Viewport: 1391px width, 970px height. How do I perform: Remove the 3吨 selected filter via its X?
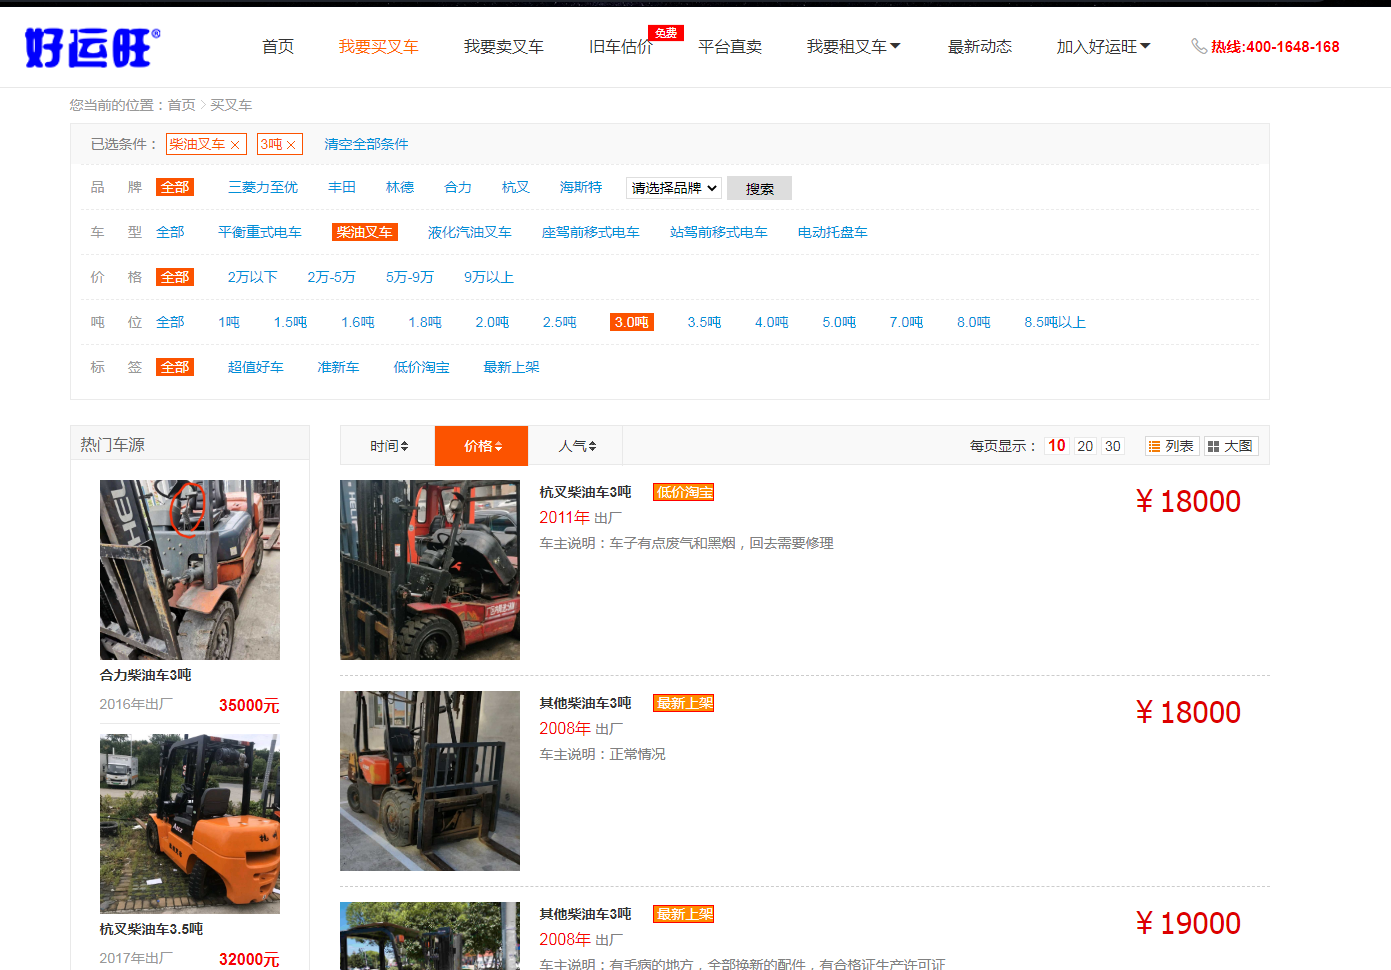point(291,145)
